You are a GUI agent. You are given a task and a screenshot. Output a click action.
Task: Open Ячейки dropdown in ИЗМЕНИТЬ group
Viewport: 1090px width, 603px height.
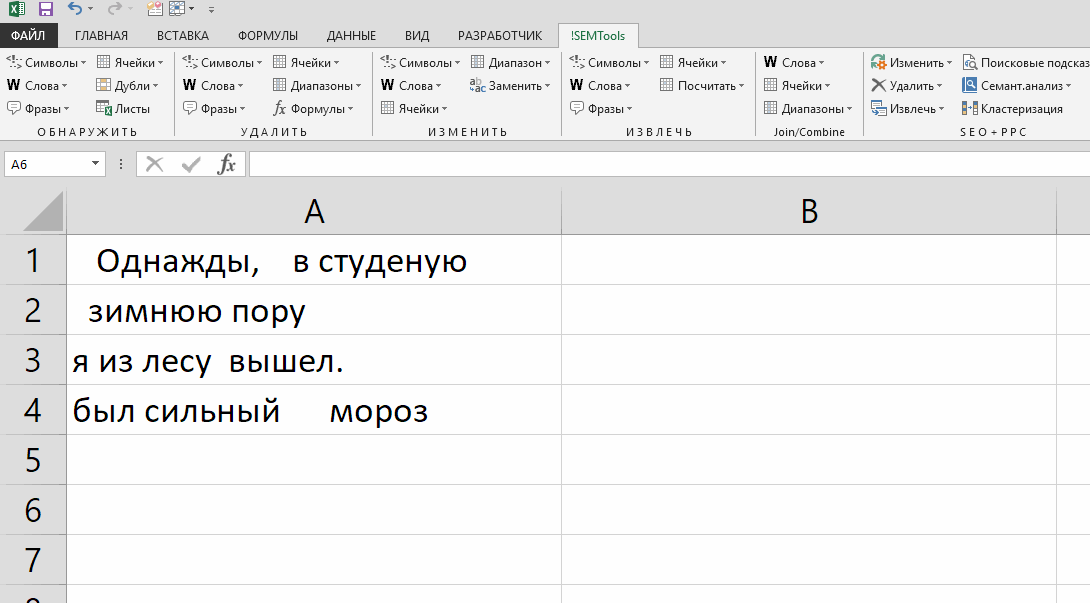pos(414,108)
